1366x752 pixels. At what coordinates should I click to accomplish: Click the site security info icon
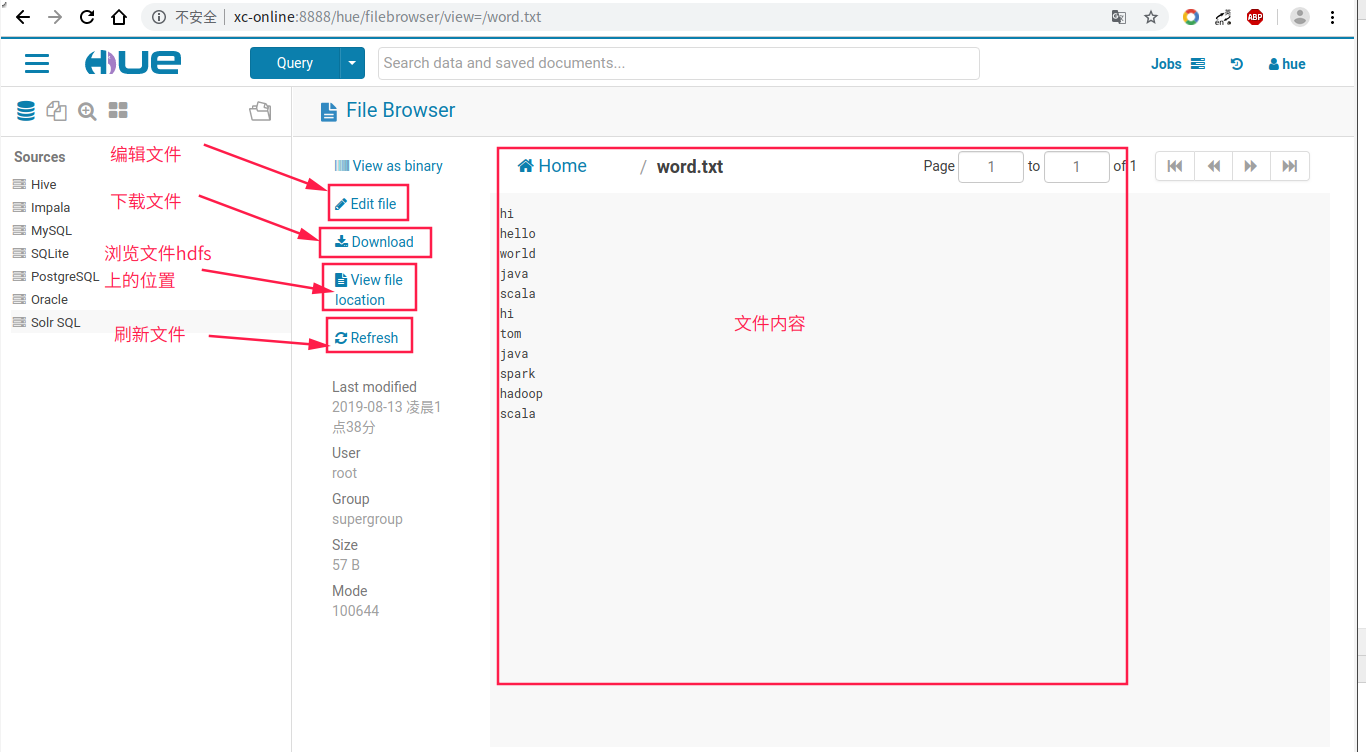pyautogui.click(x=160, y=17)
